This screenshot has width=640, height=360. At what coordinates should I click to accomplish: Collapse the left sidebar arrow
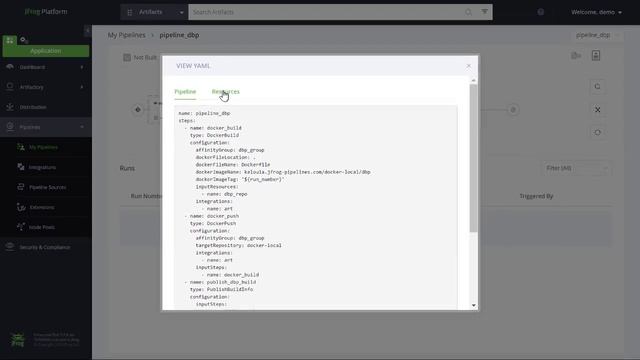coord(87,31)
